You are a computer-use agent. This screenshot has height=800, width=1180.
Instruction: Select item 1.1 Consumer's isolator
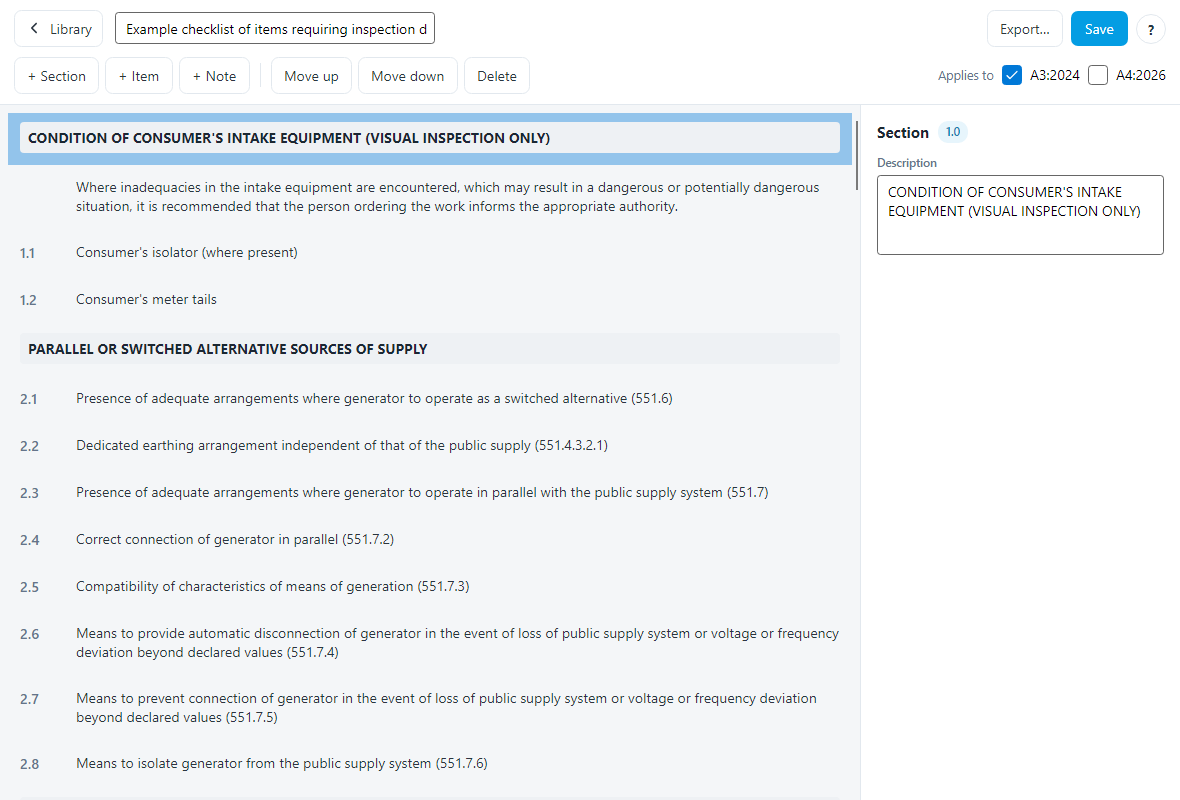tap(430, 253)
